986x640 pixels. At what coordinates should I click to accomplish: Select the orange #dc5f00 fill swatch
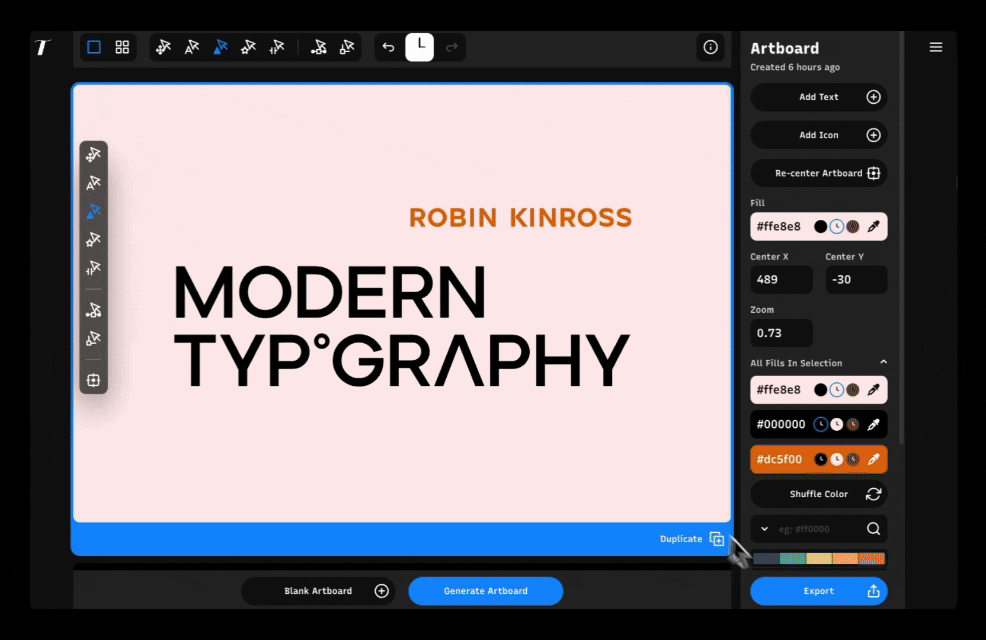819,459
